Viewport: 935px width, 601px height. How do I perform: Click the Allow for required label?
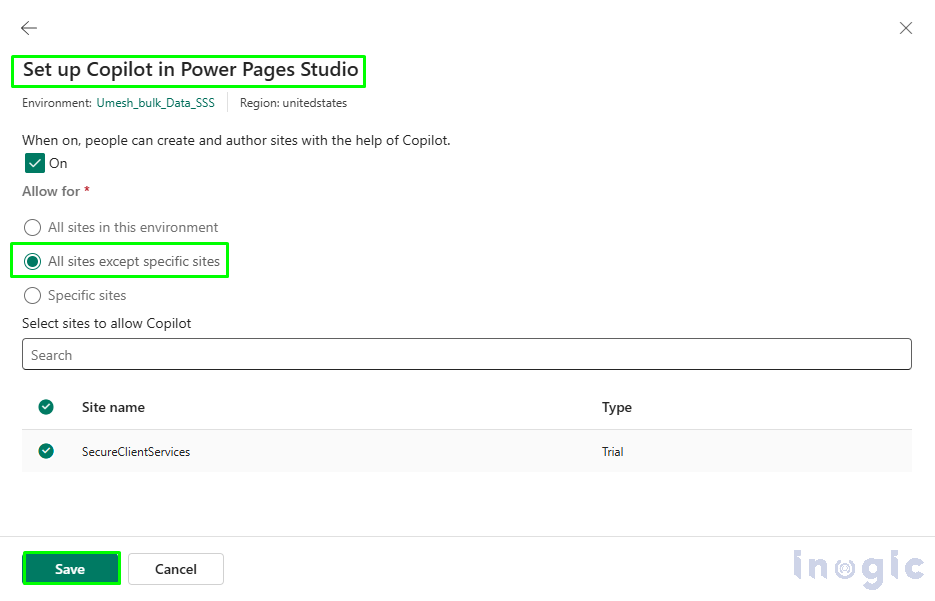[x=55, y=191]
